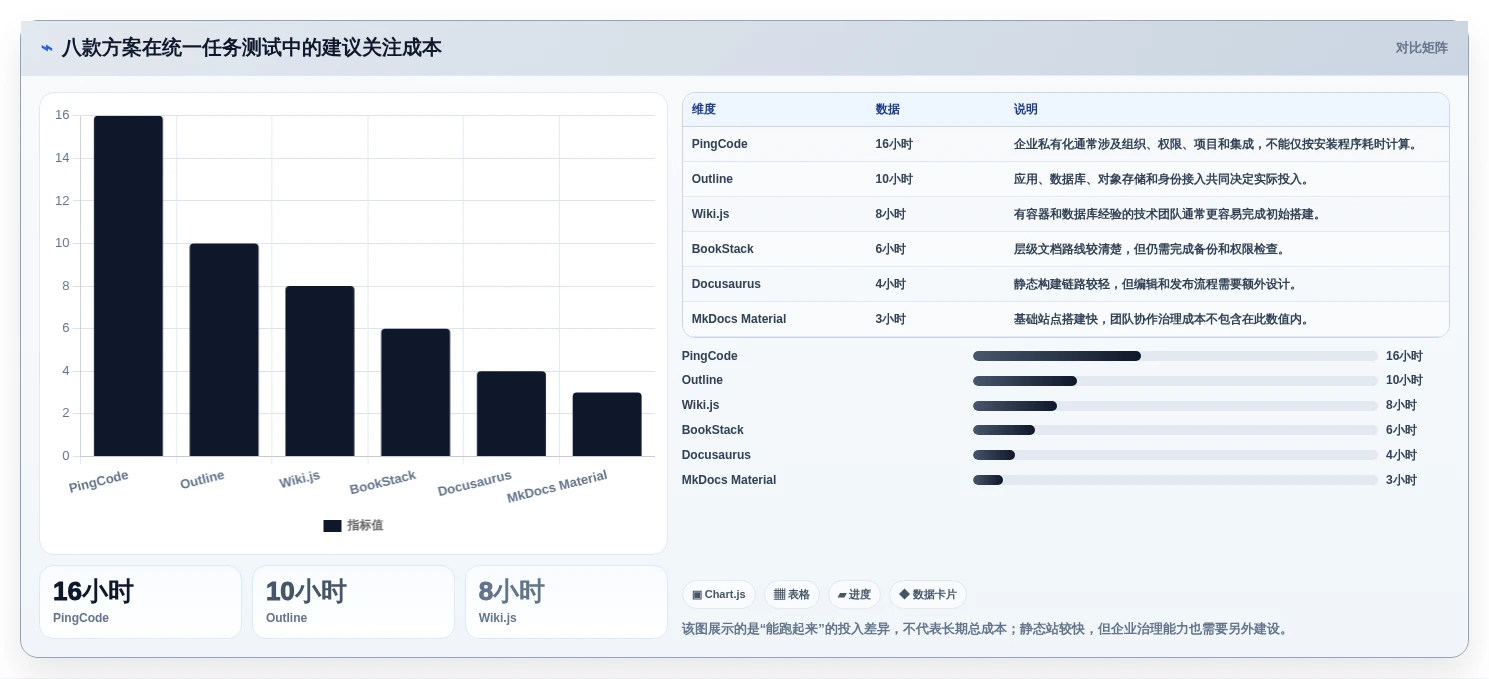Click the BookStack progress bar

[x=1175, y=430]
